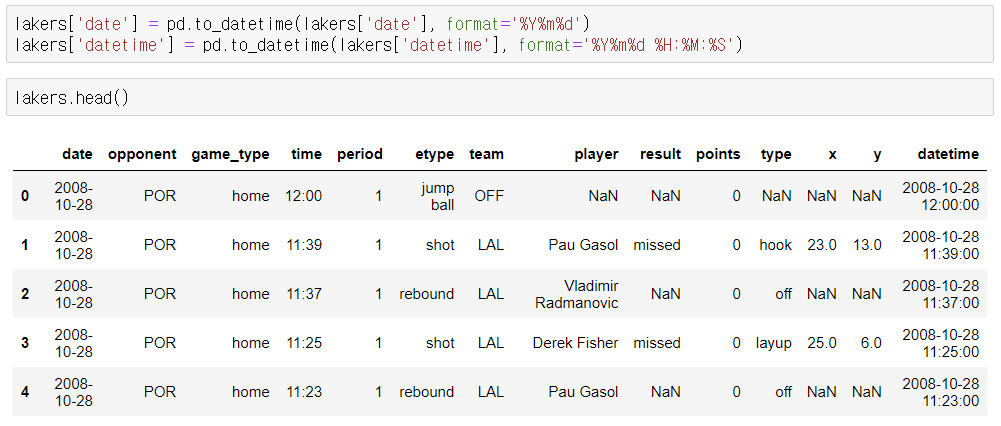The width and height of the screenshot is (1001, 426).
Task: Click the 'hook' type cell
Action: (776, 245)
